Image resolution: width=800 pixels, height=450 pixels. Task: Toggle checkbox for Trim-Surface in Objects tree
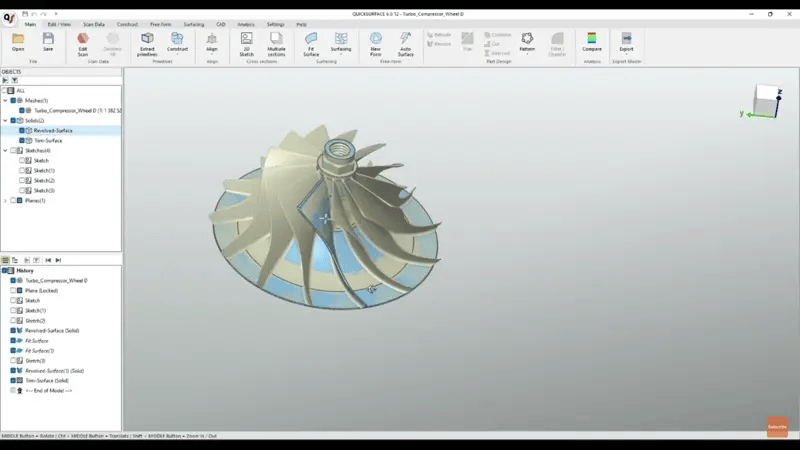(22, 141)
